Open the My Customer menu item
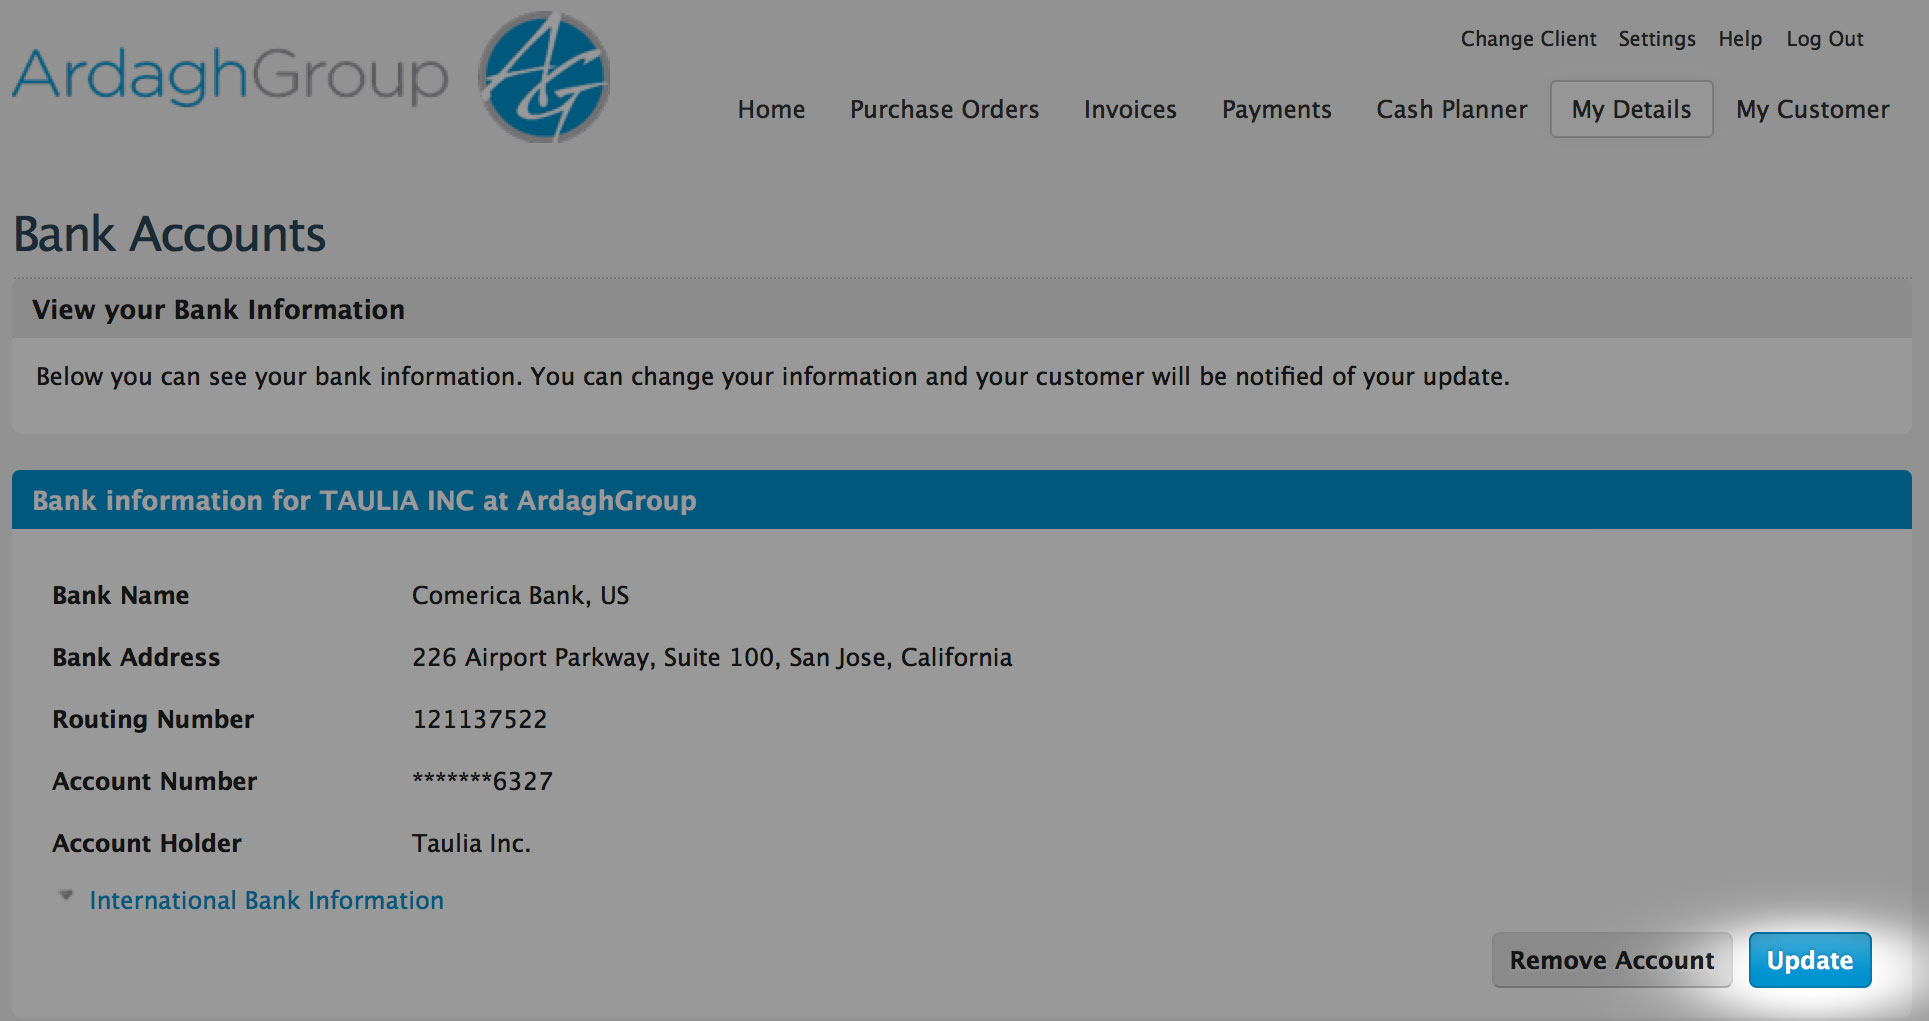The image size is (1929, 1021). [x=1812, y=109]
